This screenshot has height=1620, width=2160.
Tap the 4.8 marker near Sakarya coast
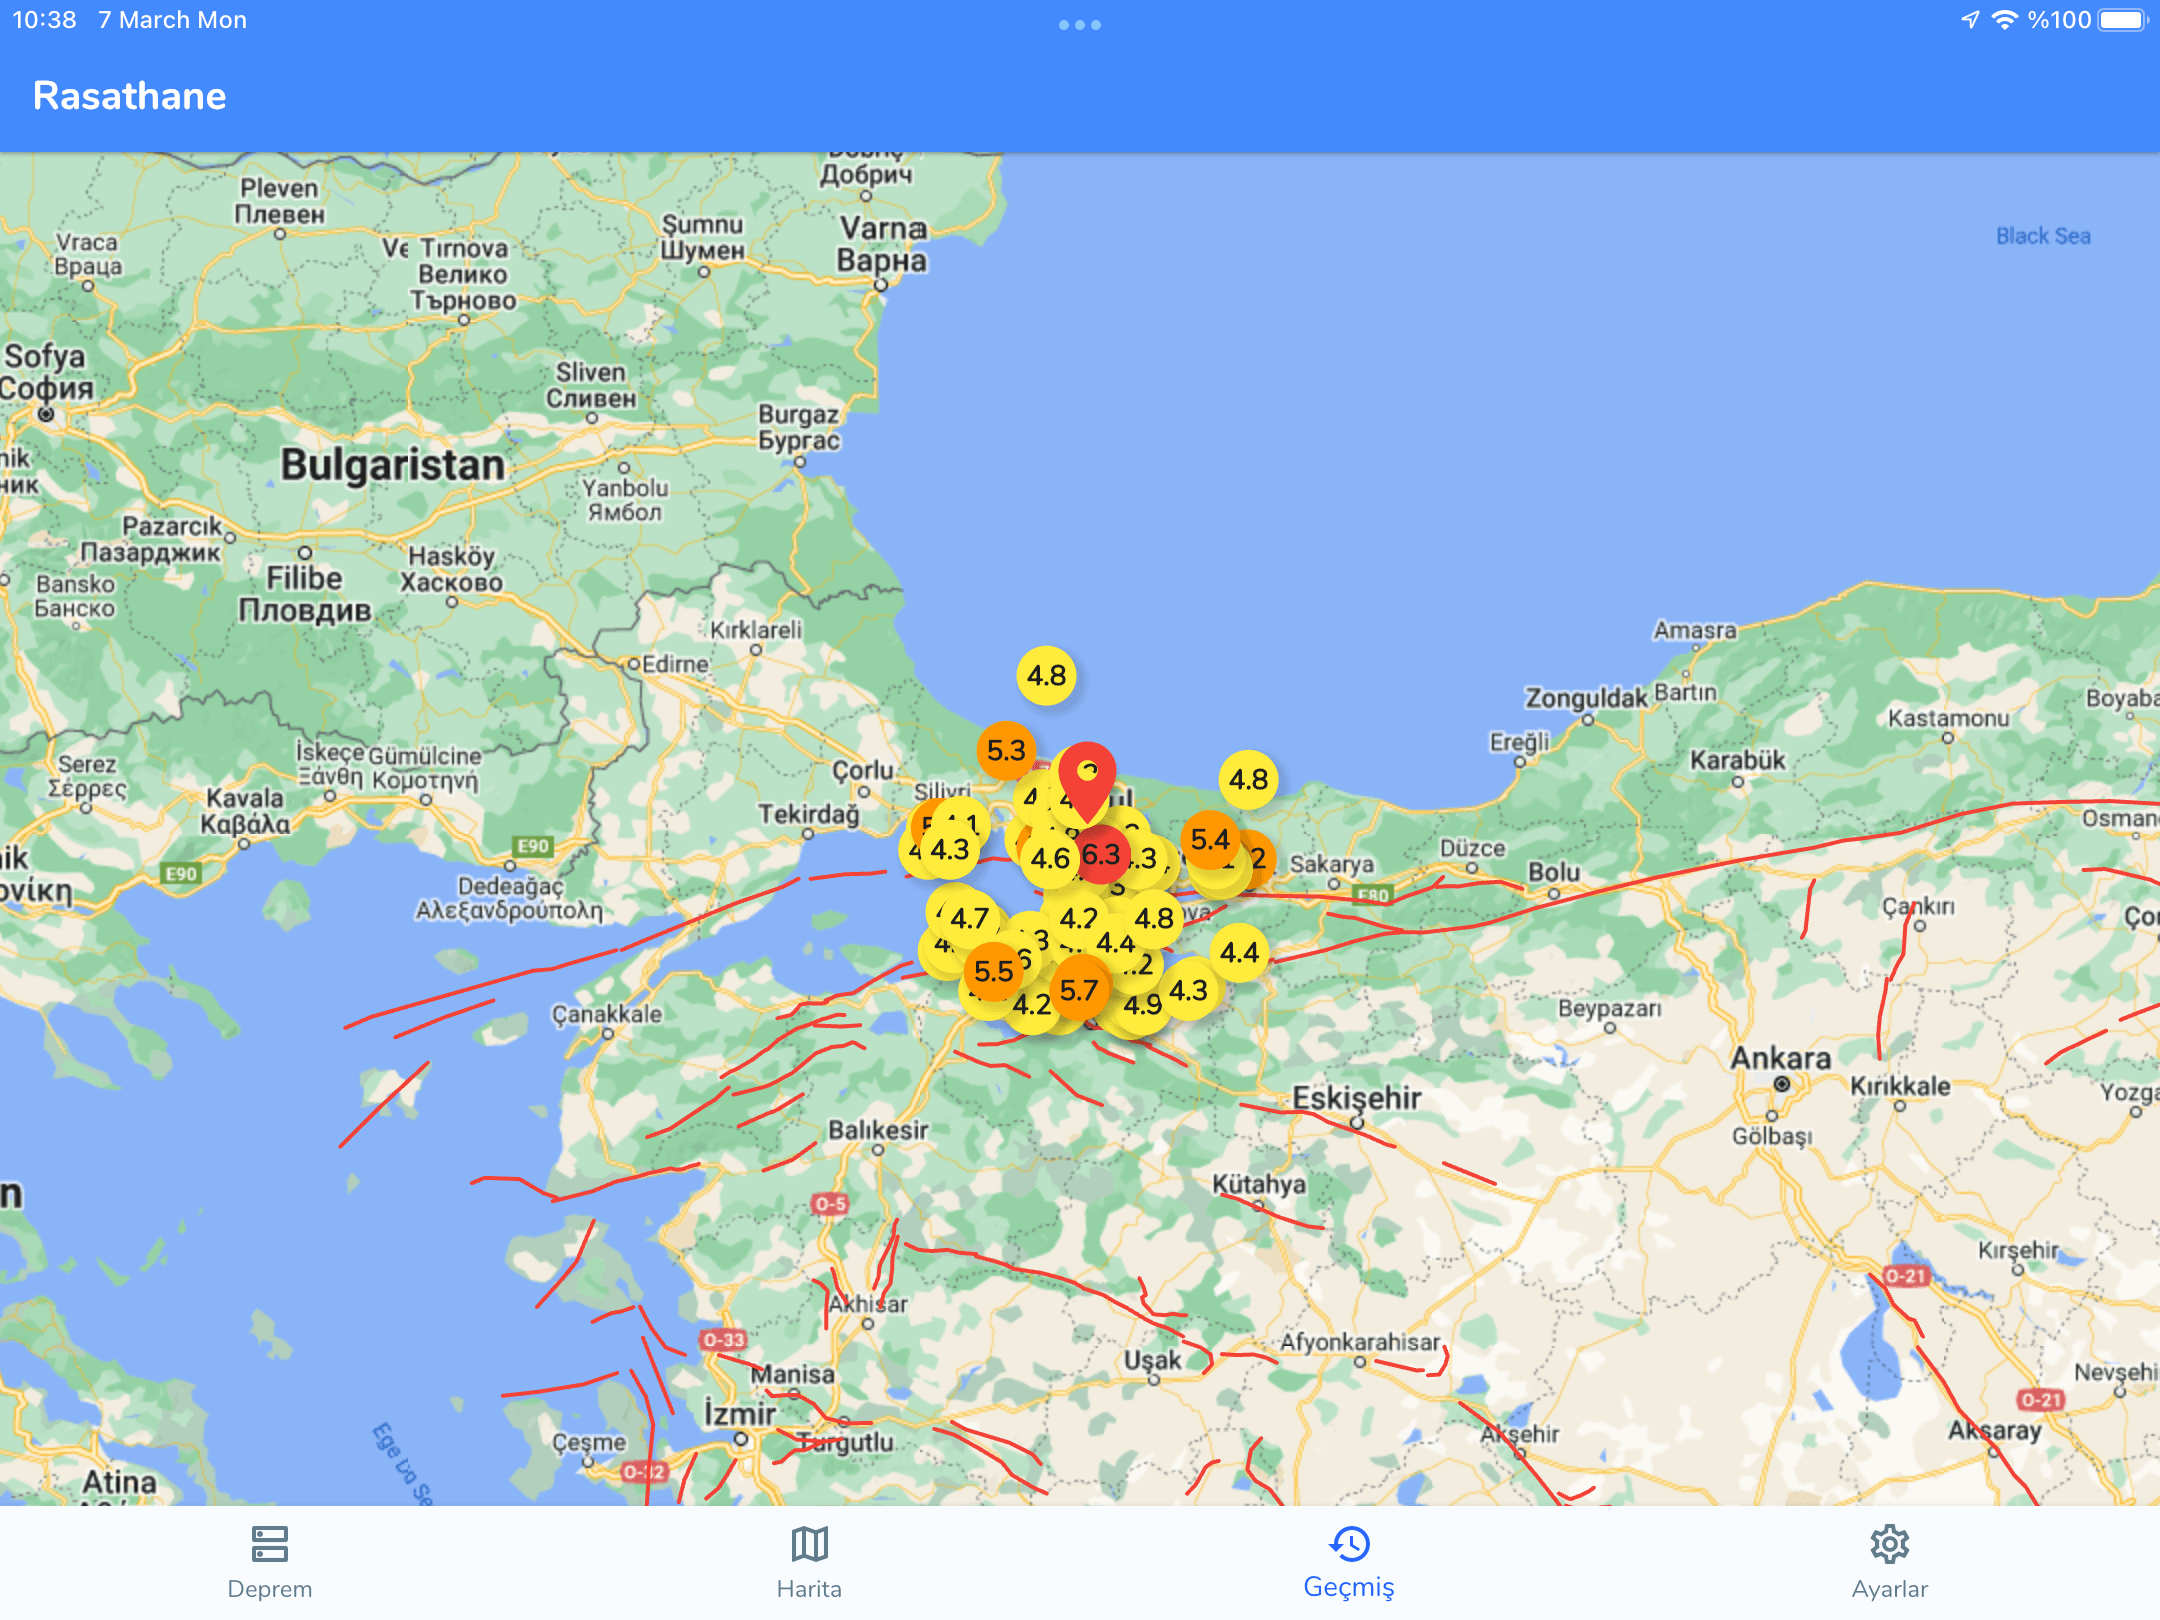pos(1248,779)
